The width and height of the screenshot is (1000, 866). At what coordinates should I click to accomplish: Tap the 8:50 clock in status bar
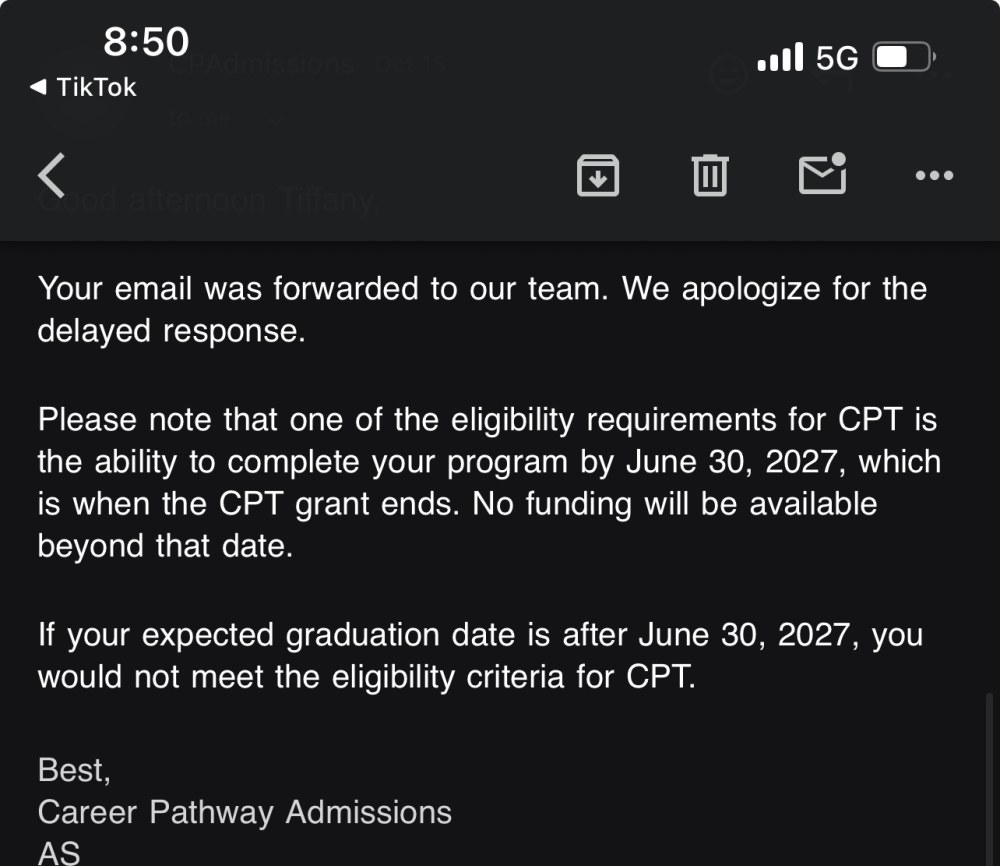click(x=146, y=42)
